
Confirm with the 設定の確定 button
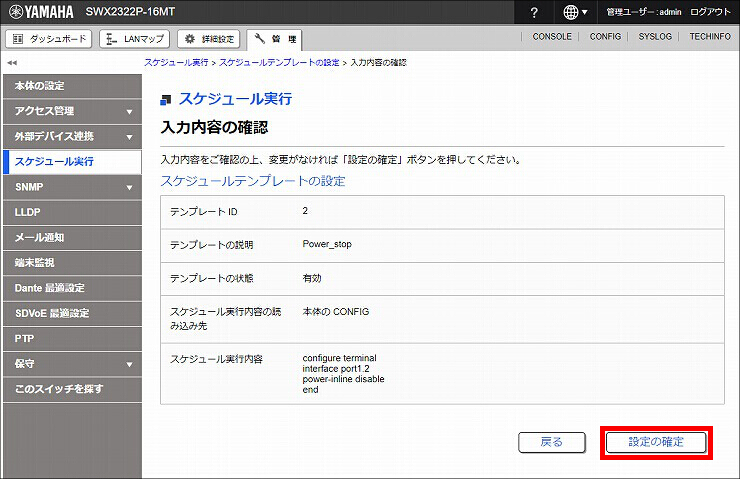point(656,442)
